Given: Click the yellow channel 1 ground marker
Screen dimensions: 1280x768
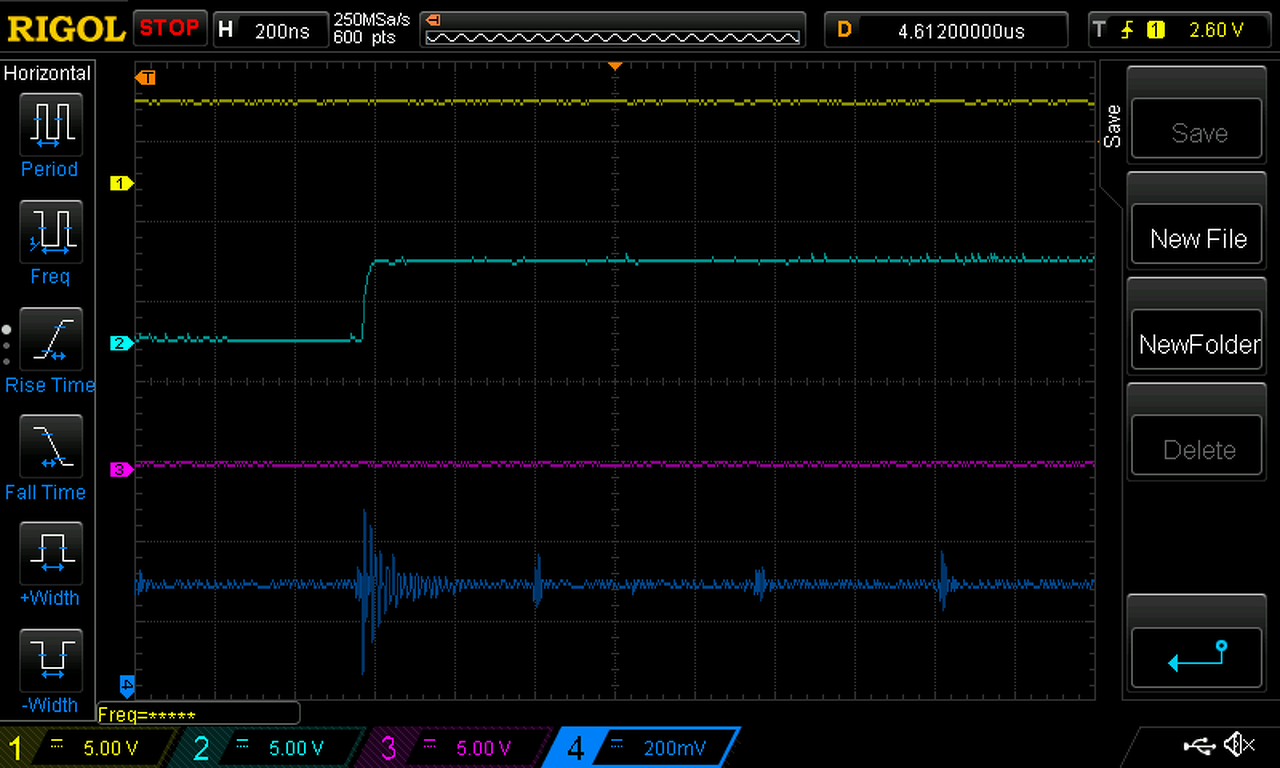Looking at the screenshot, I should pos(121,183).
